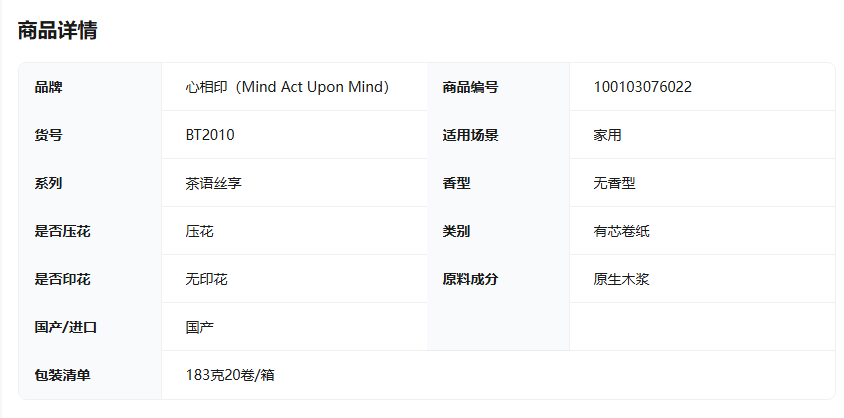Click the product number 100103076022
The width and height of the screenshot is (844, 418).
[643, 87]
